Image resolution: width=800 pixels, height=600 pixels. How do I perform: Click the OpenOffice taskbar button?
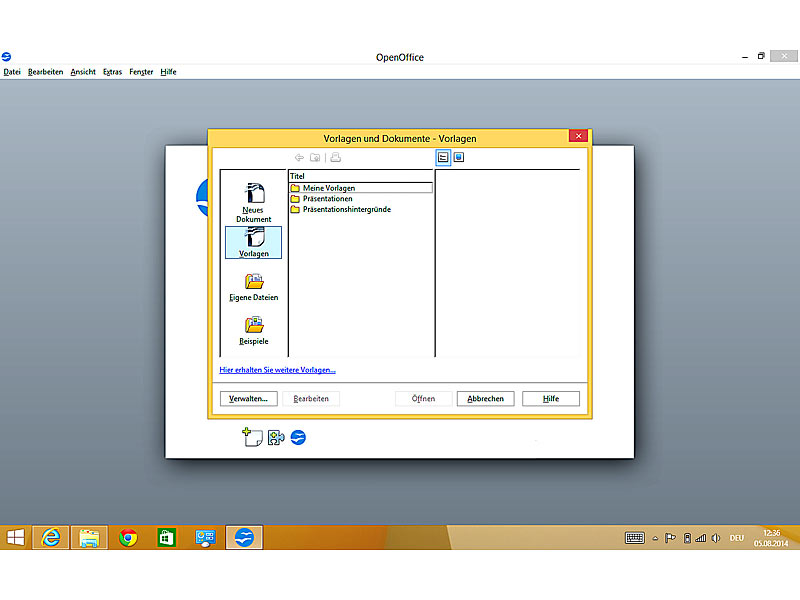click(x=244, y=537)
